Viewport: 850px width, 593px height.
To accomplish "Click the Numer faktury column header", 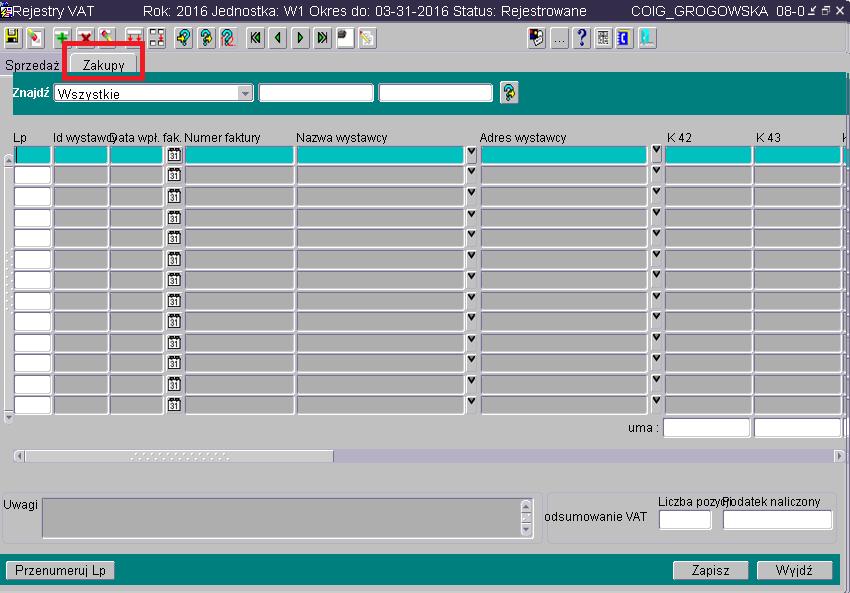I will [x=222, y=138].
